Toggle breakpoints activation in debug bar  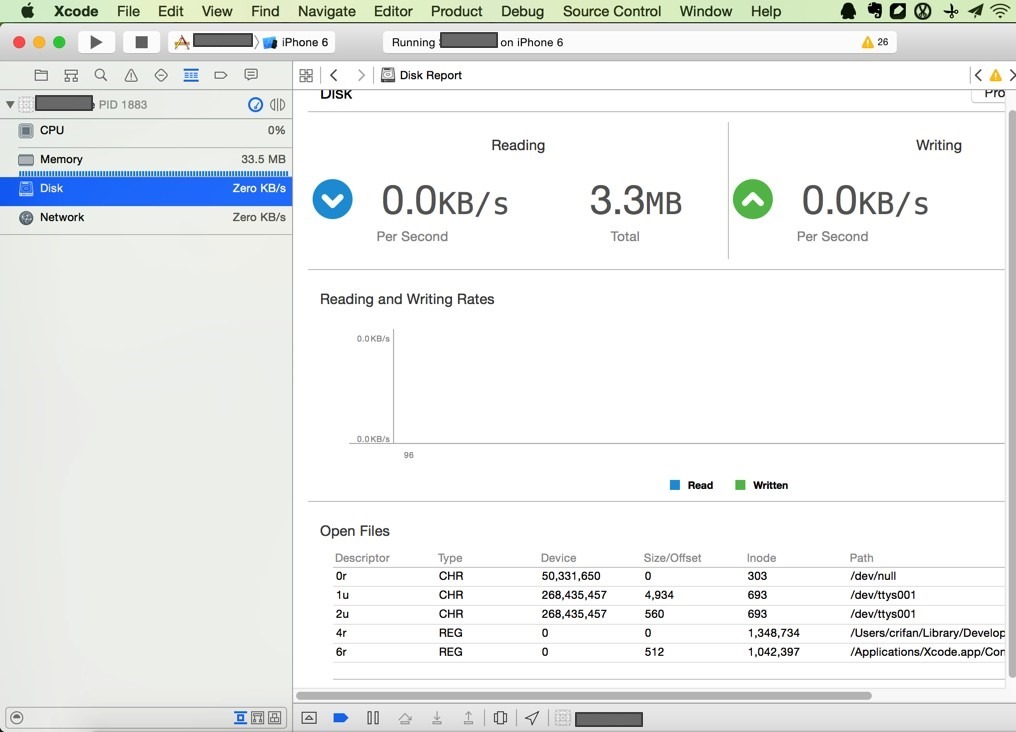(340, 718)
